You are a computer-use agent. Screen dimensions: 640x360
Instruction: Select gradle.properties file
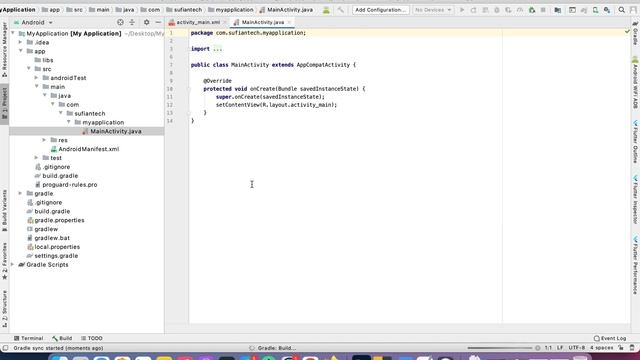tap(56, 220)
